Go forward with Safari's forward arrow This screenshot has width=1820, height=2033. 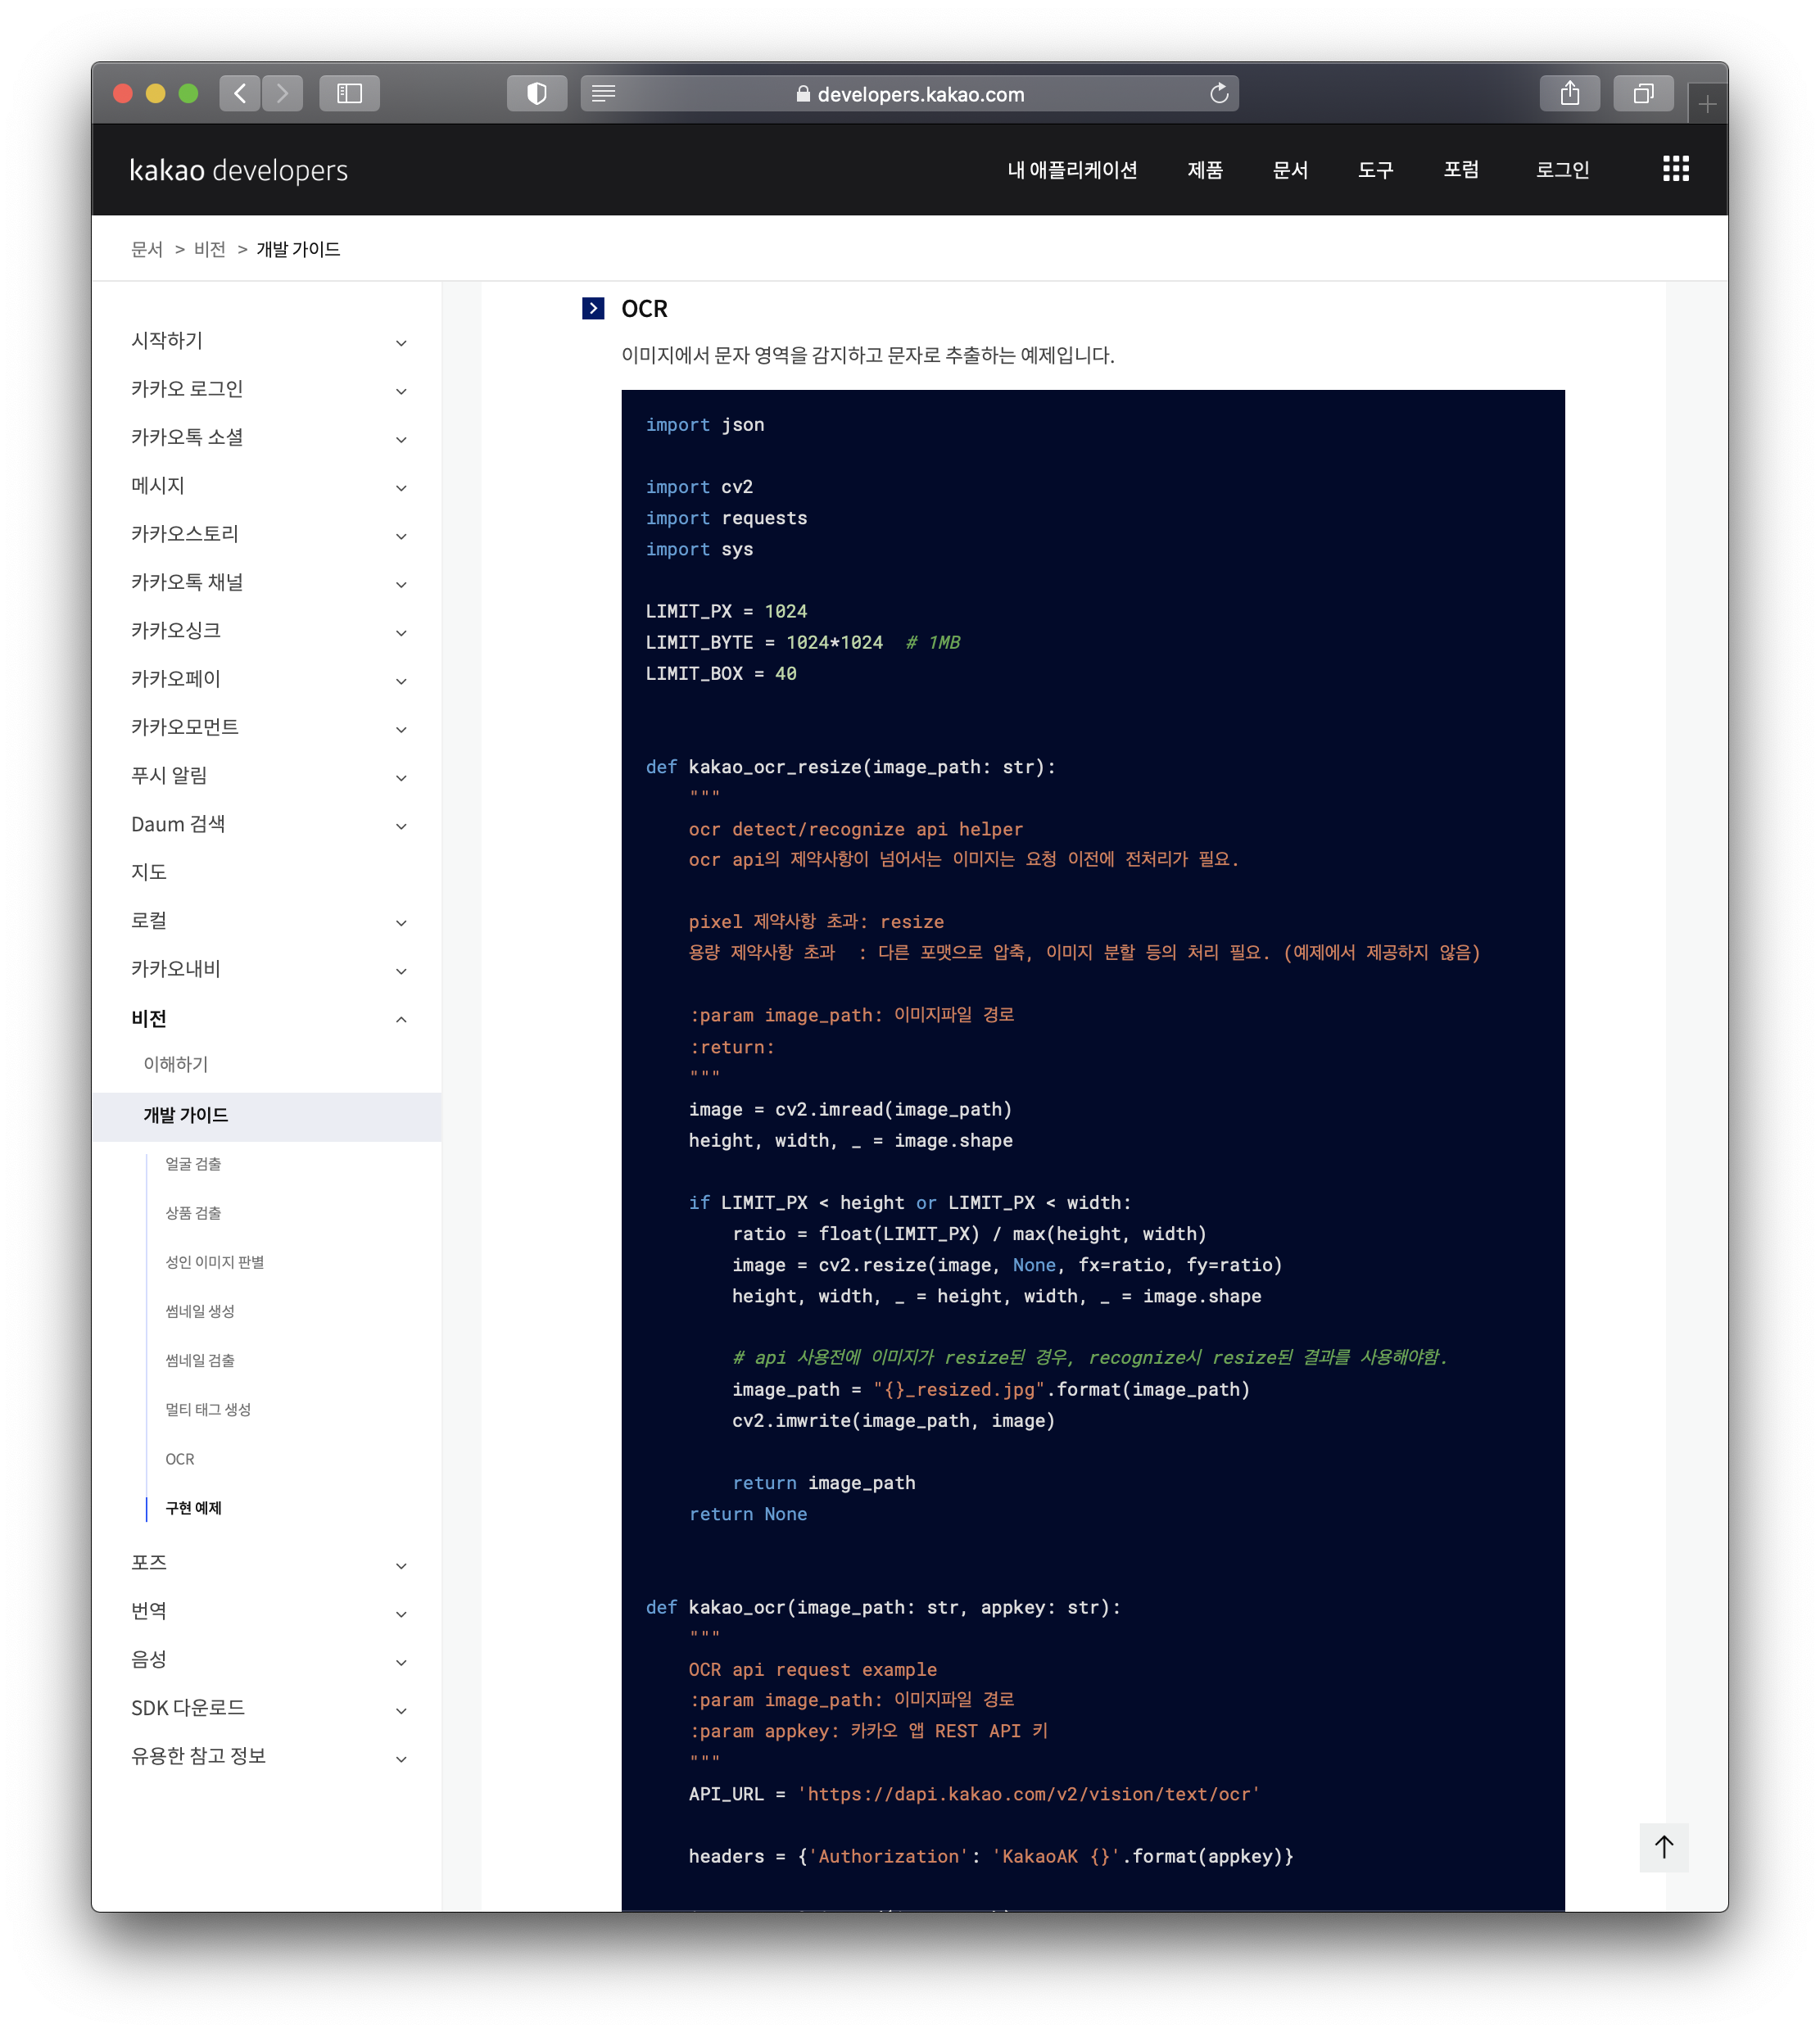click(283, 93)
